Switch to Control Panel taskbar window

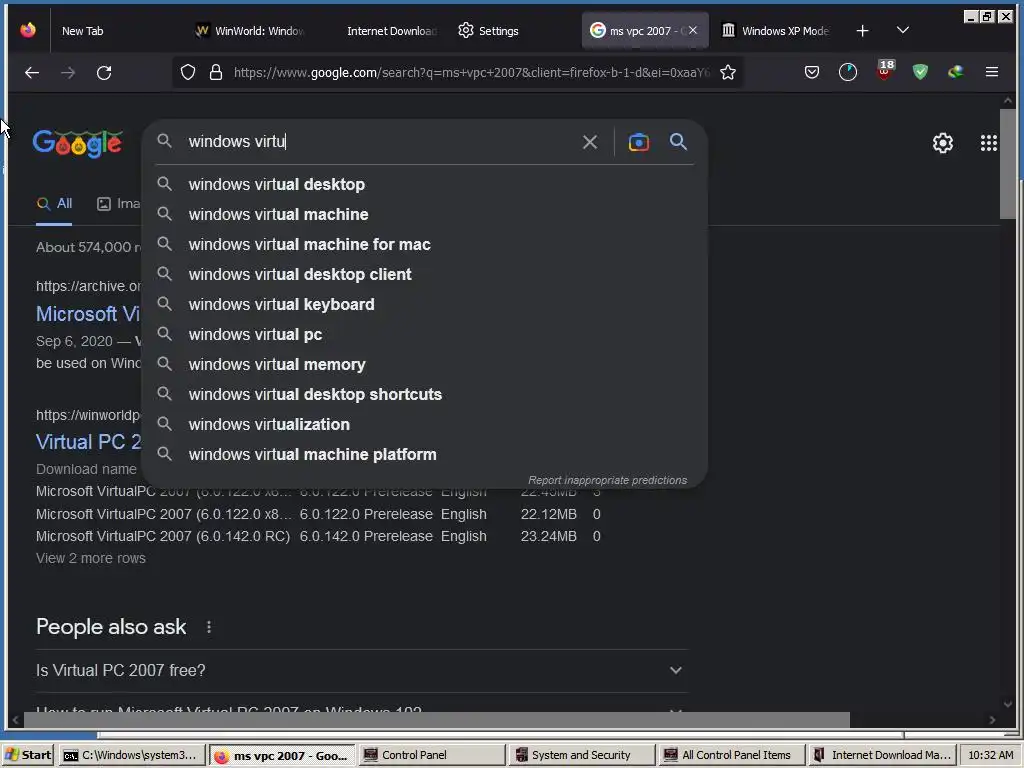coord(431,755)
